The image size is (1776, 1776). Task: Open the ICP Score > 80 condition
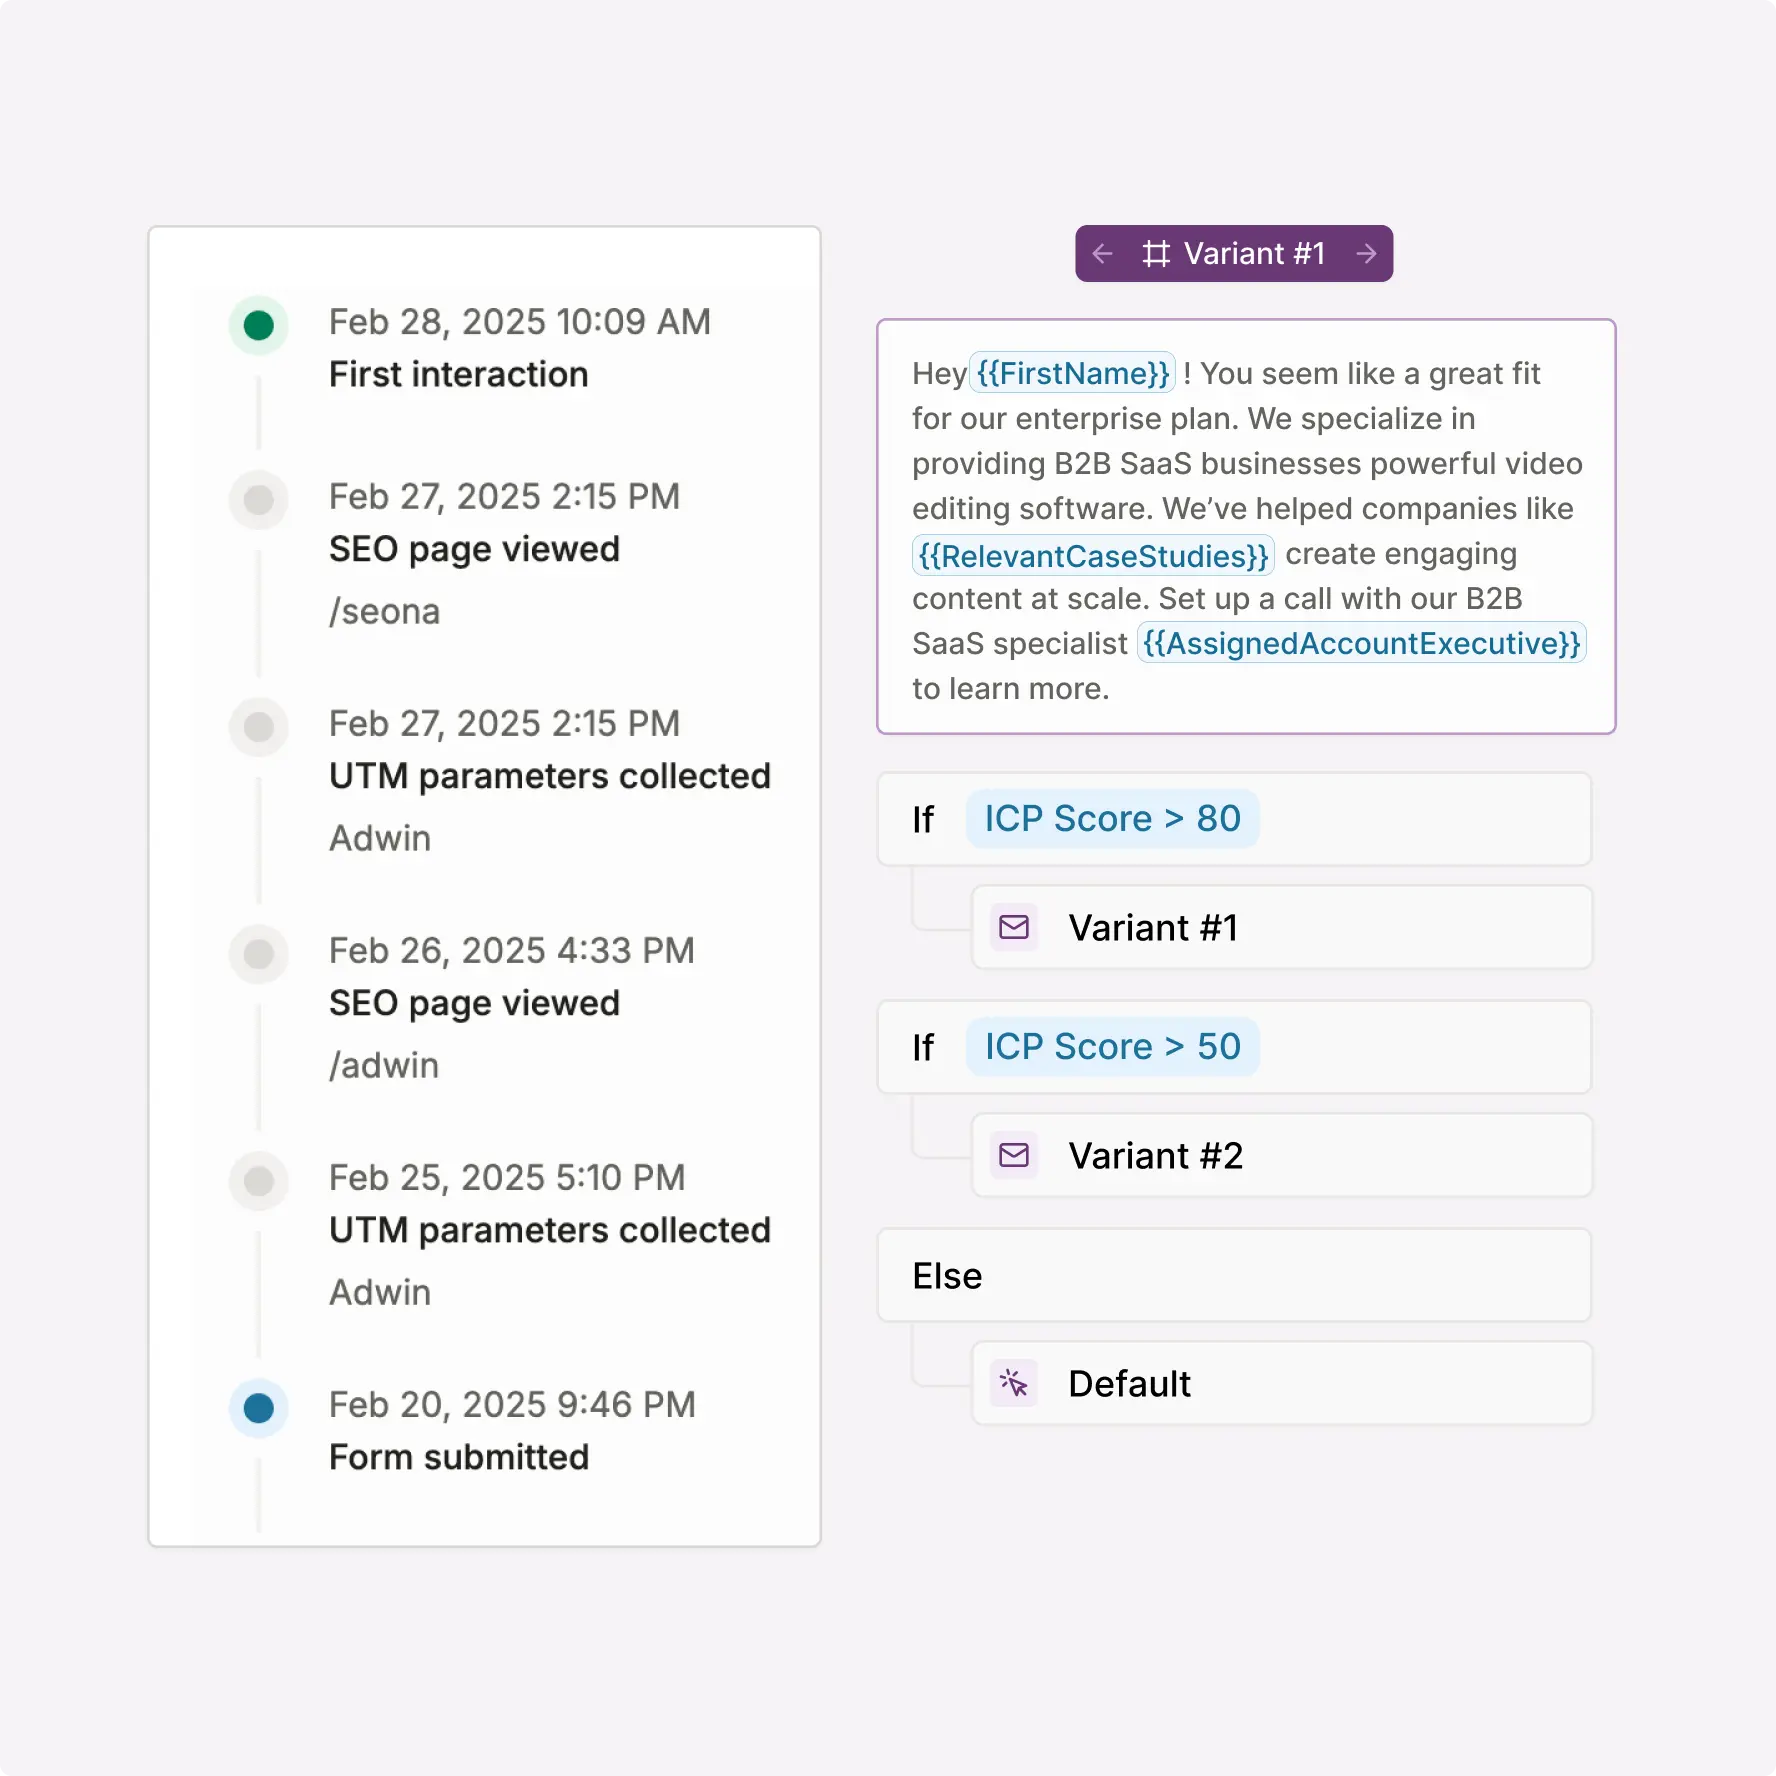tap(1112, 819)
